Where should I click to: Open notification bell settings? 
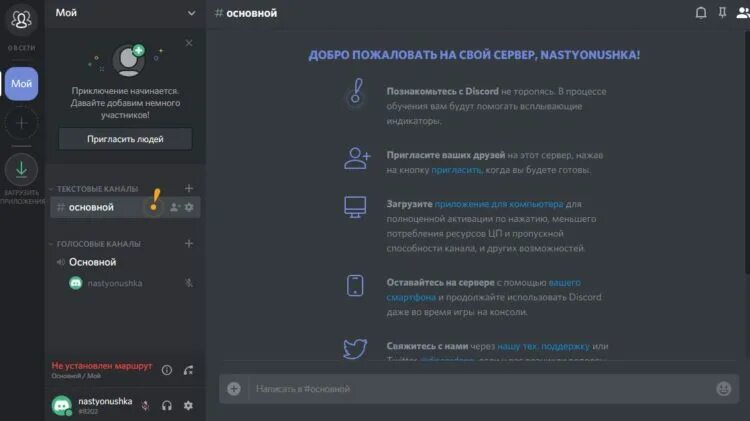click(x=701, y=13)
